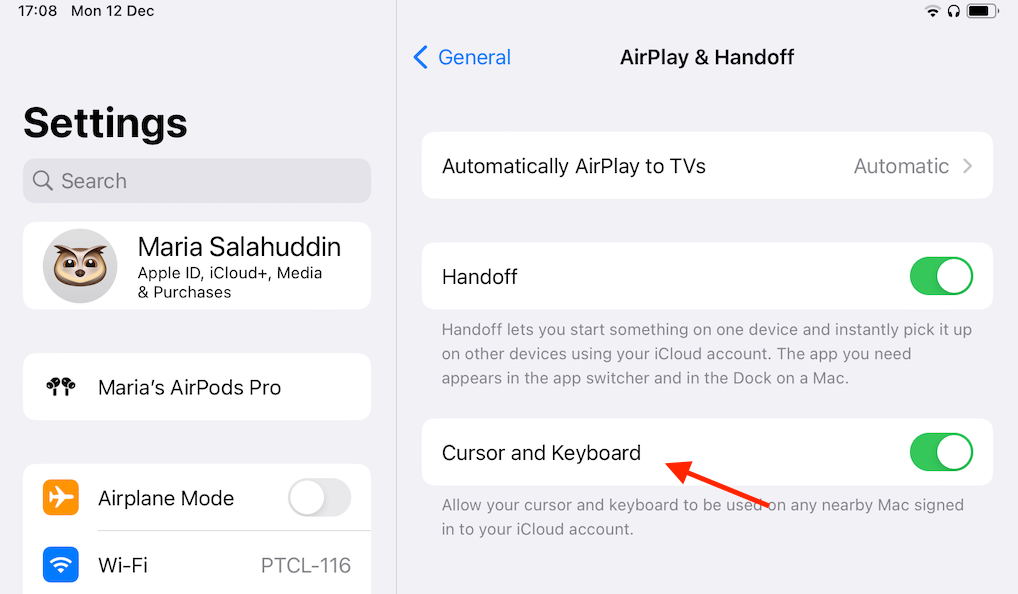Select the Automatic value option
Image resolution: width=1018 pixels, height=594 pixels.
[x=901, y=166]
